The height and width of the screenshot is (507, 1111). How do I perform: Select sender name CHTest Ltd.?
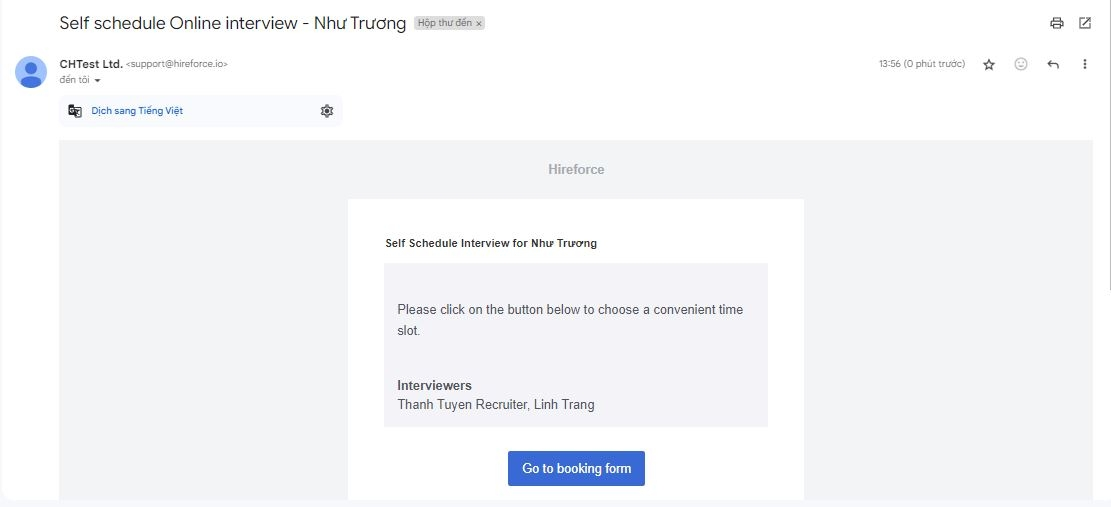pos(91,64)
